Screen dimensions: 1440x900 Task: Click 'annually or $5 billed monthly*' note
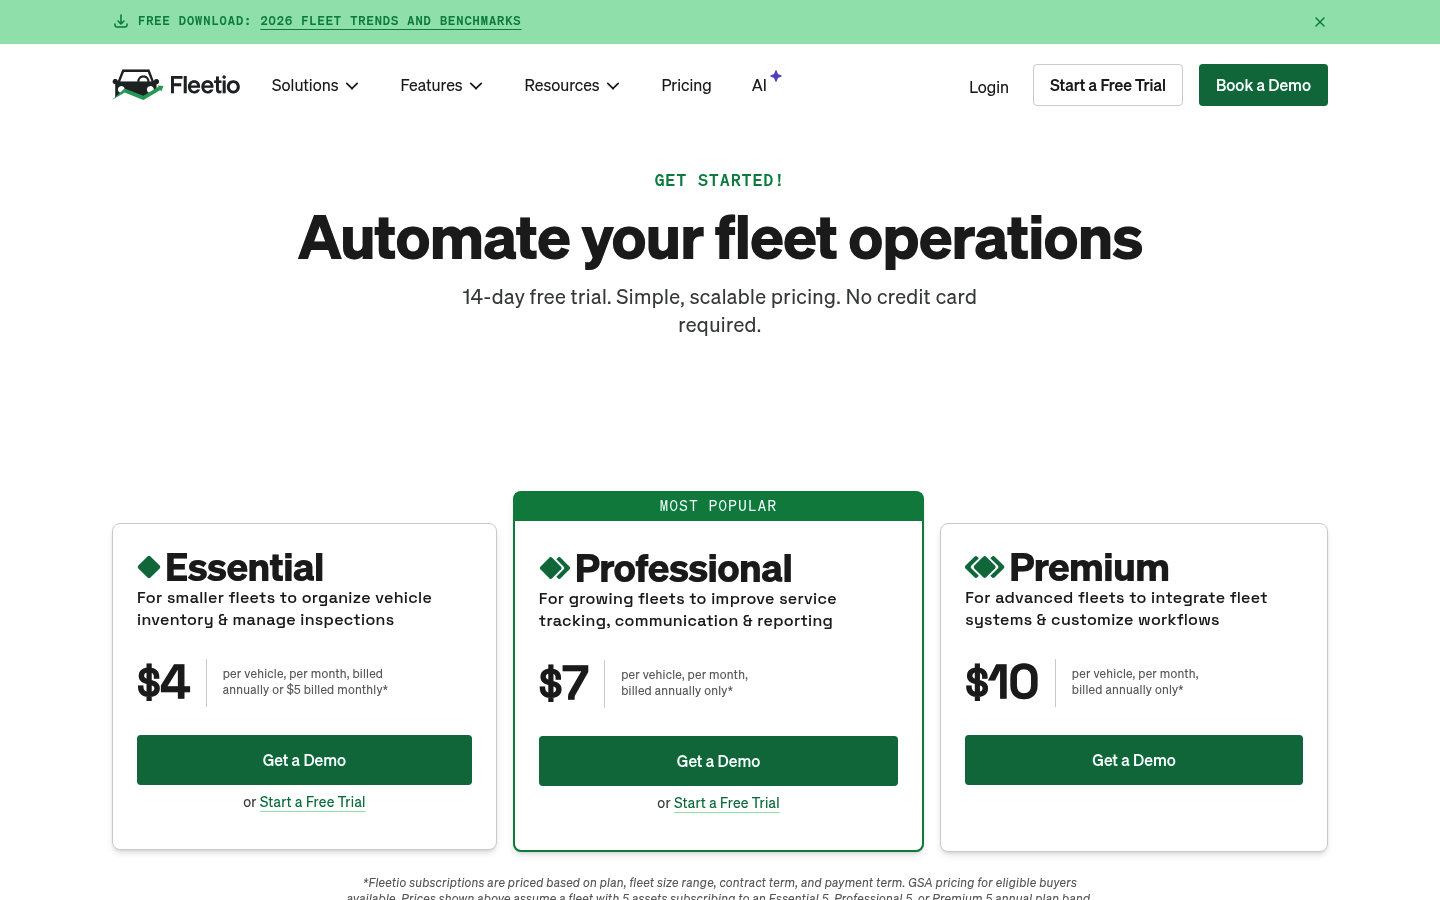click(x=305, y=690)
